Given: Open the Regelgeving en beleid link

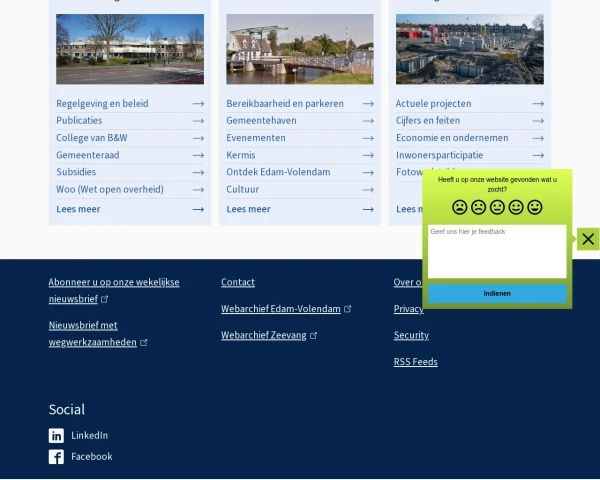Looking at the screenshot, I should pyautogui.click(x=102, y=103).
